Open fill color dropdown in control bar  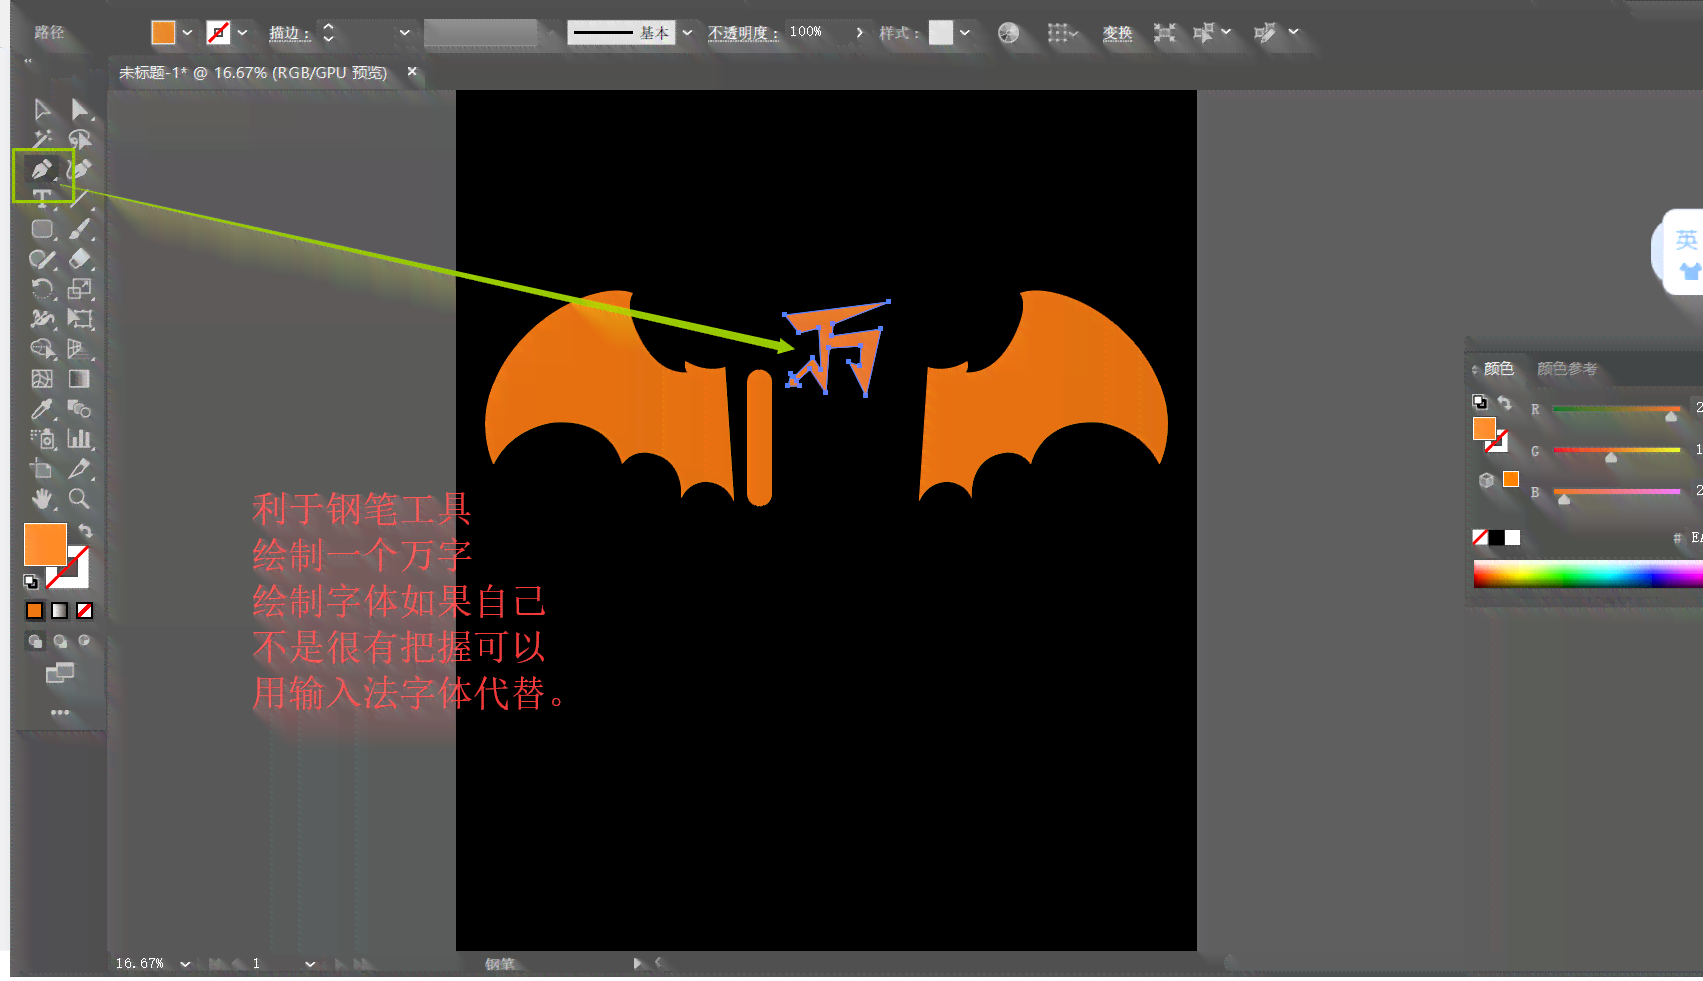(187, 33)
